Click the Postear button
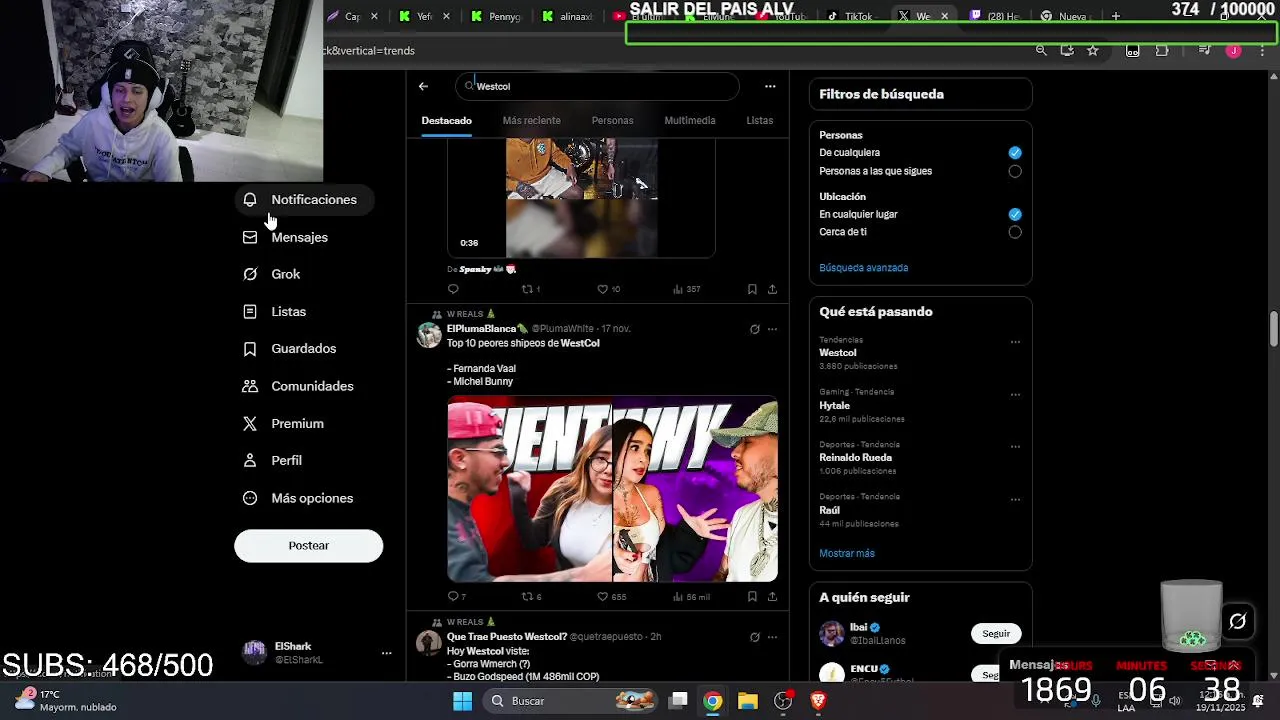1280x720 pixels. [x=308, y=546]
